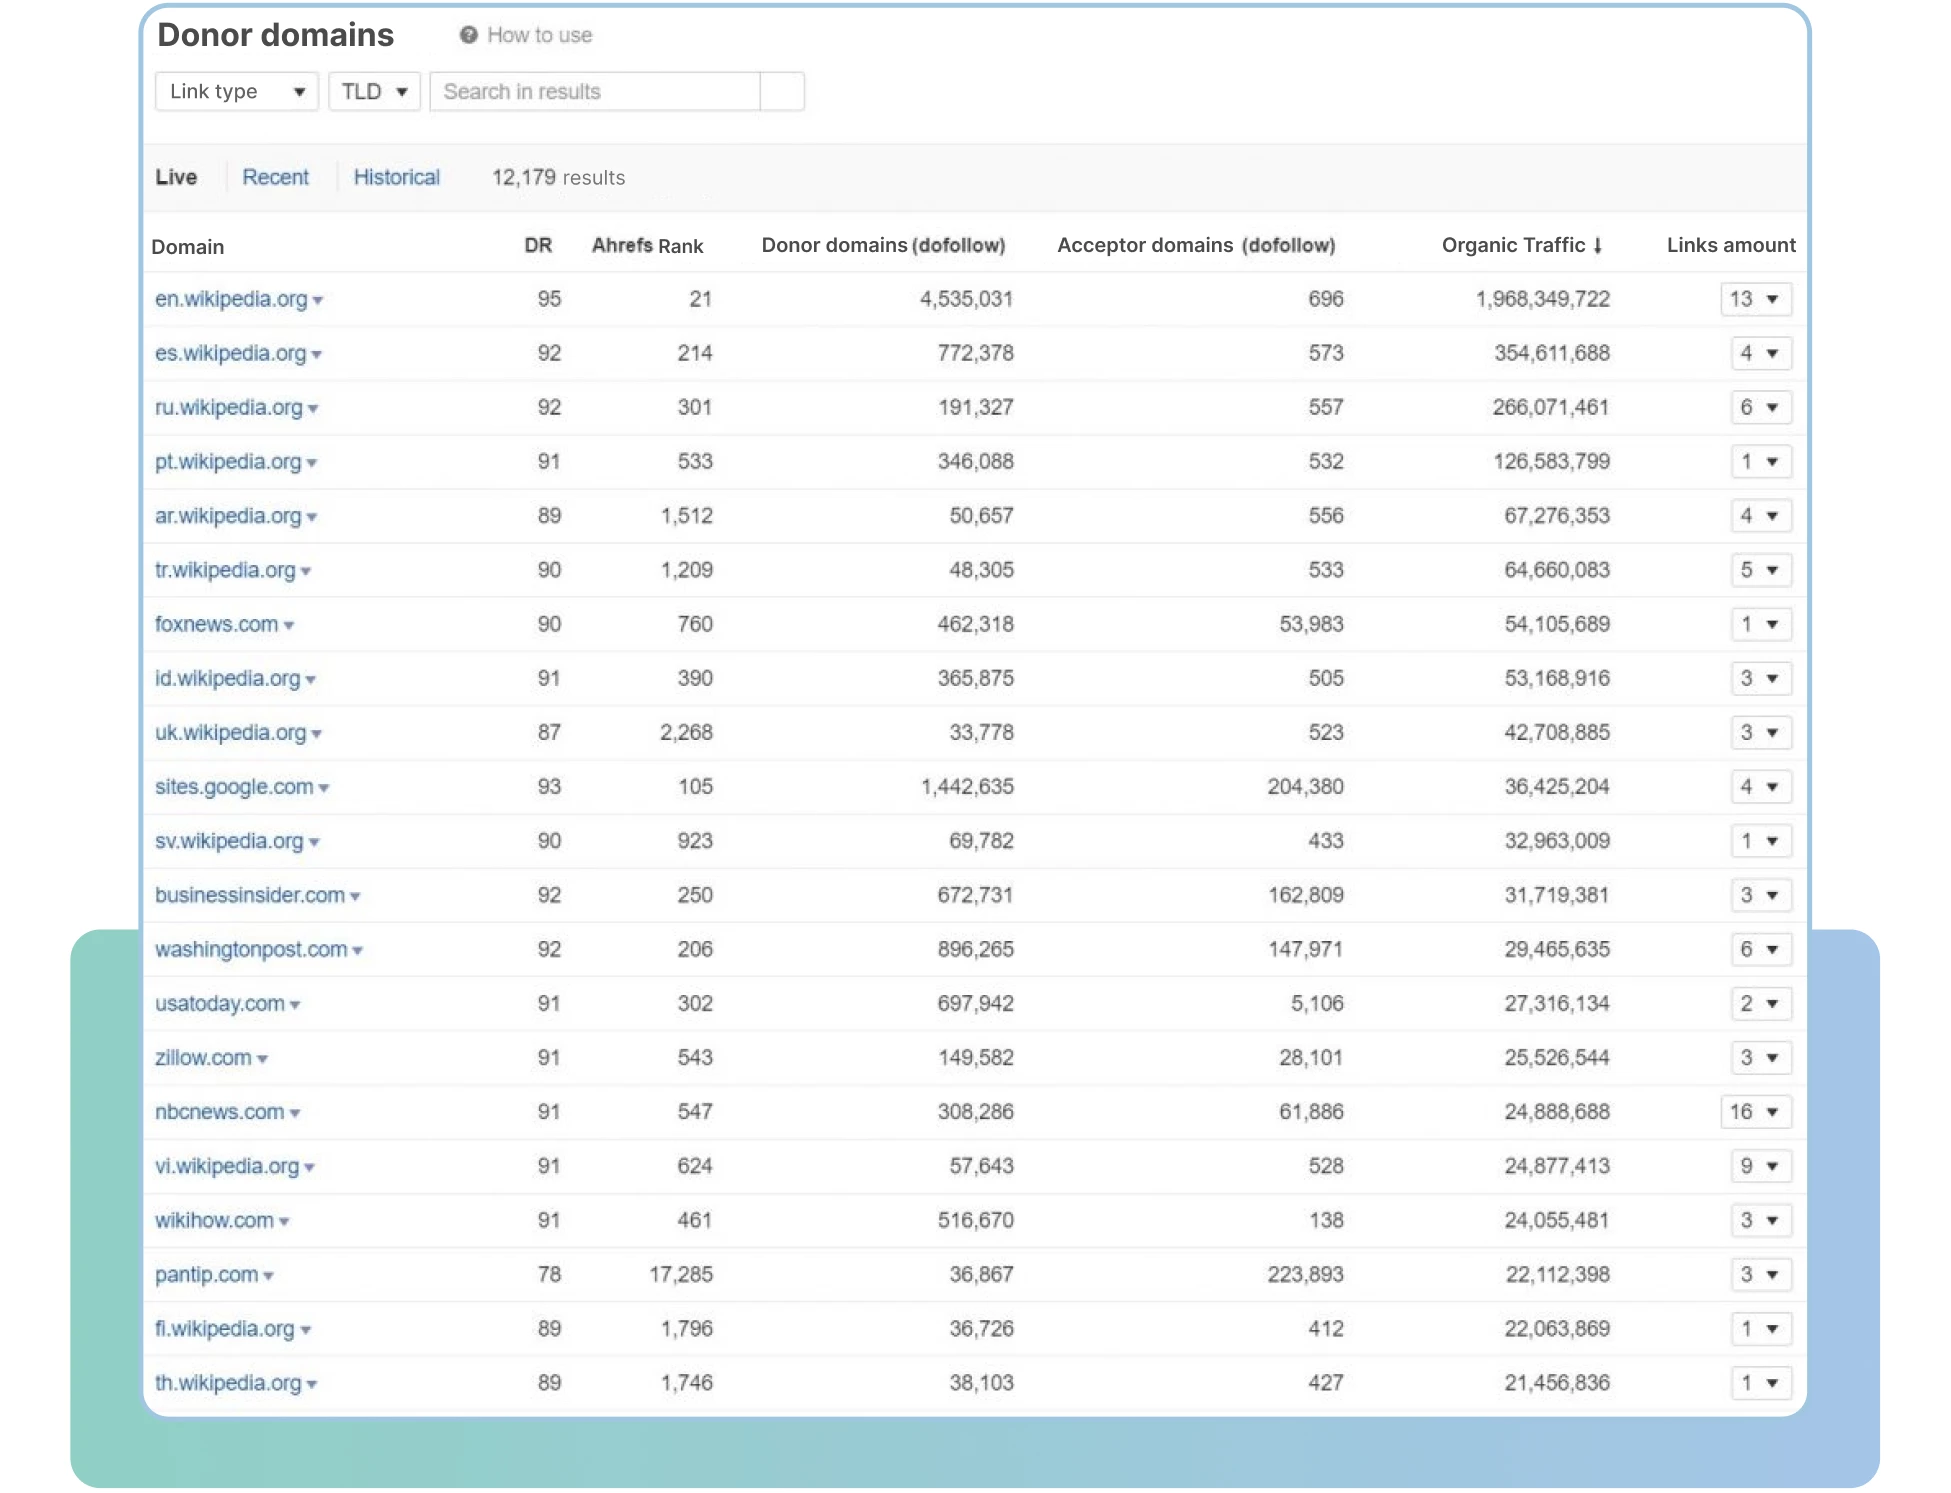Expand the links amount 16 dropdown for nbcnews.com
This screenshot has height=1493, width=1951.
point(1756,1112)
